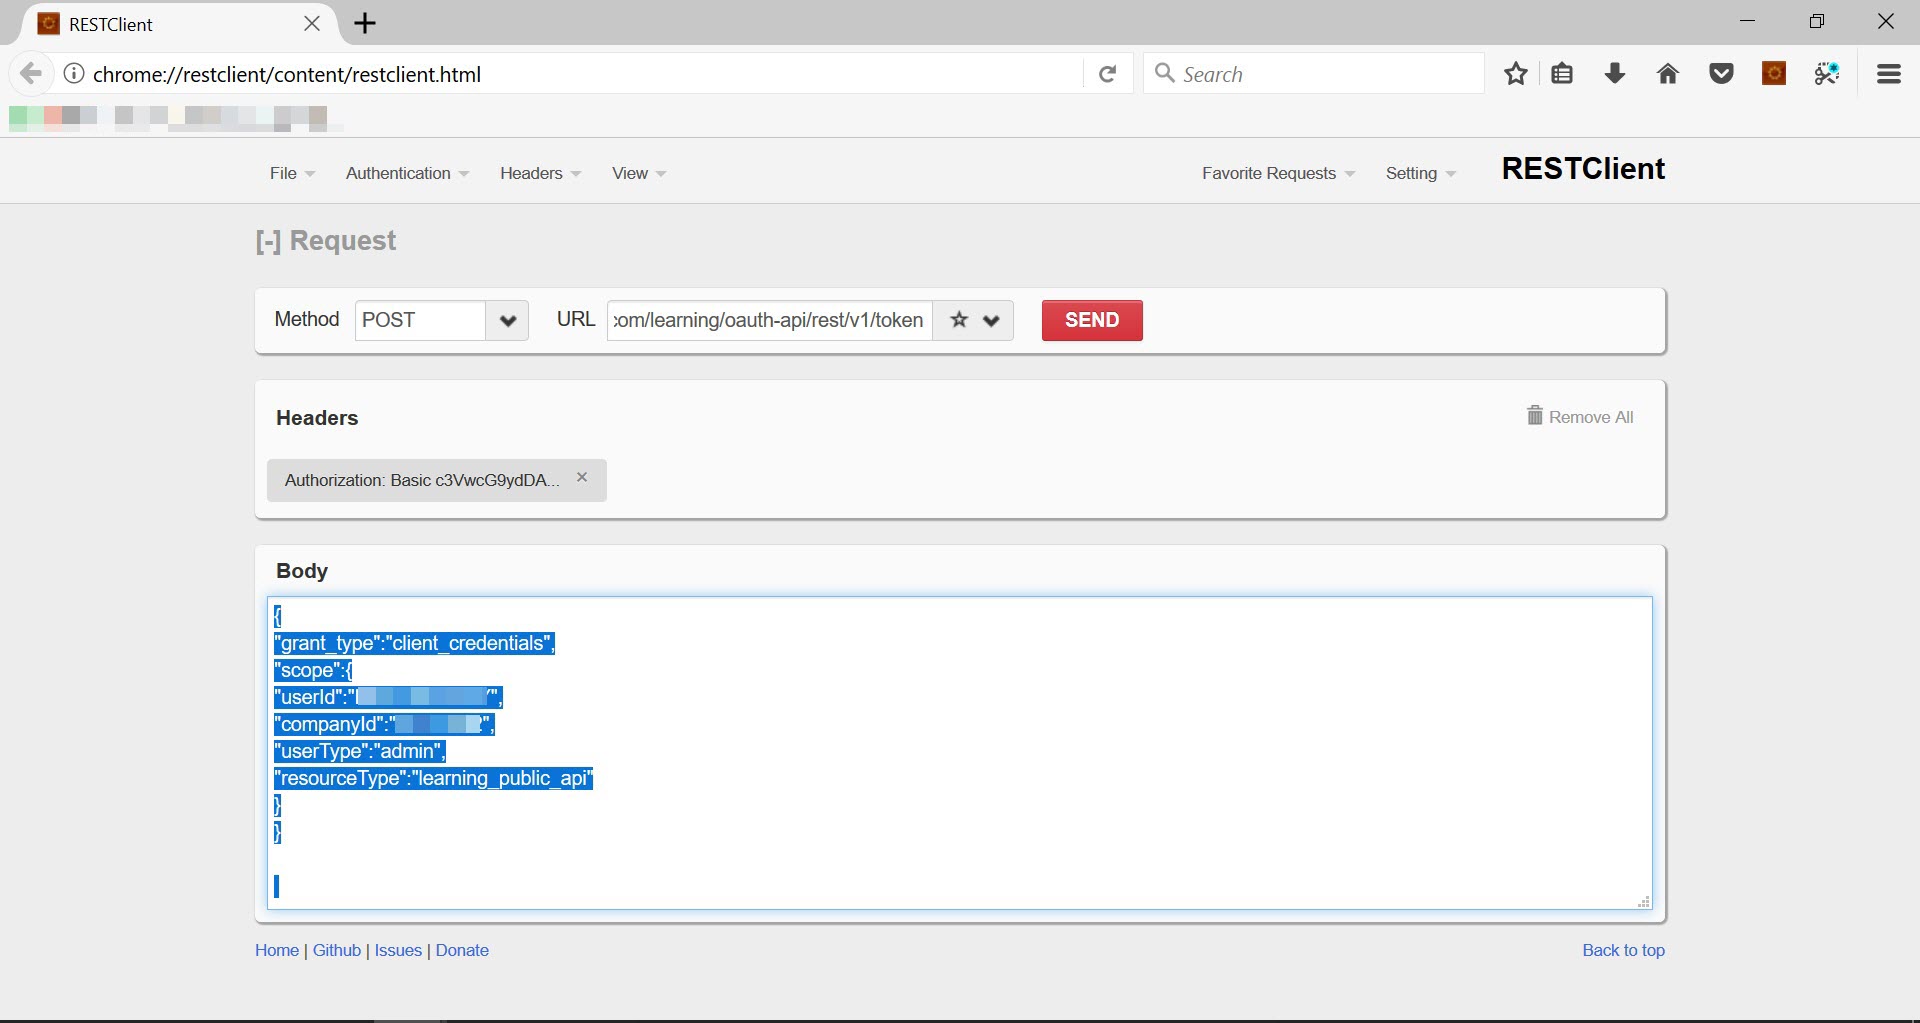Collapse the [-] Request section
Image resolution: width=1920 pixels, height=1023 pixels.
326,241
